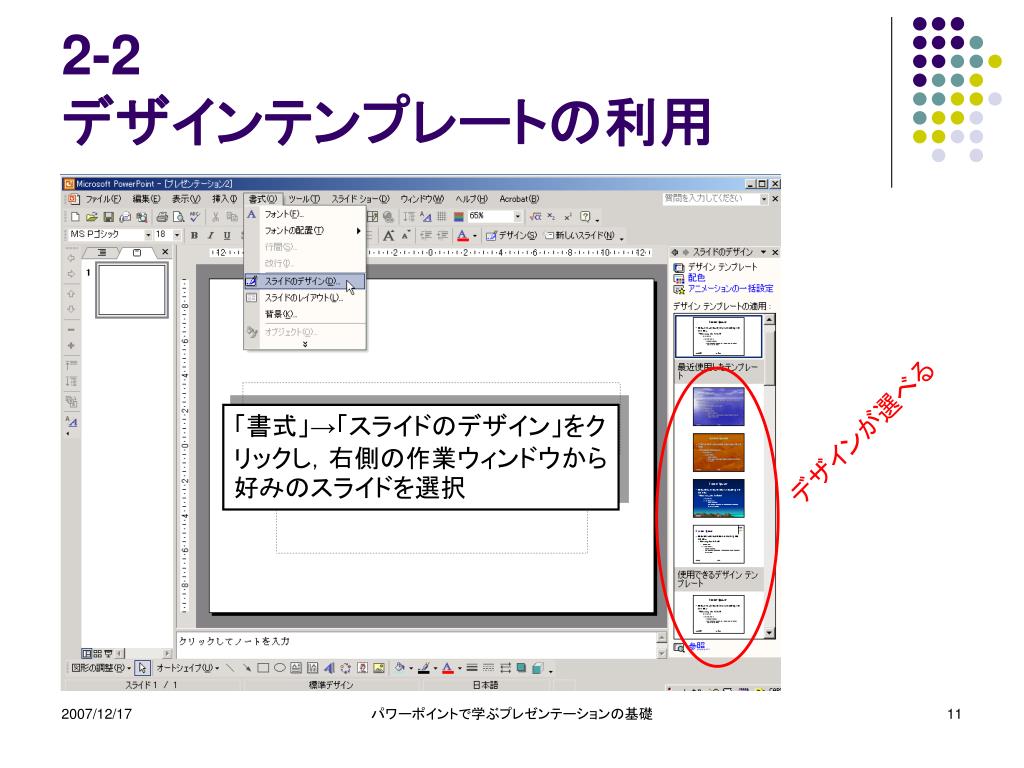This screenshot has width=1024, height=768.
Task: Click the Normal View icon
Action: pyautogui.click(x=87, y=653)
